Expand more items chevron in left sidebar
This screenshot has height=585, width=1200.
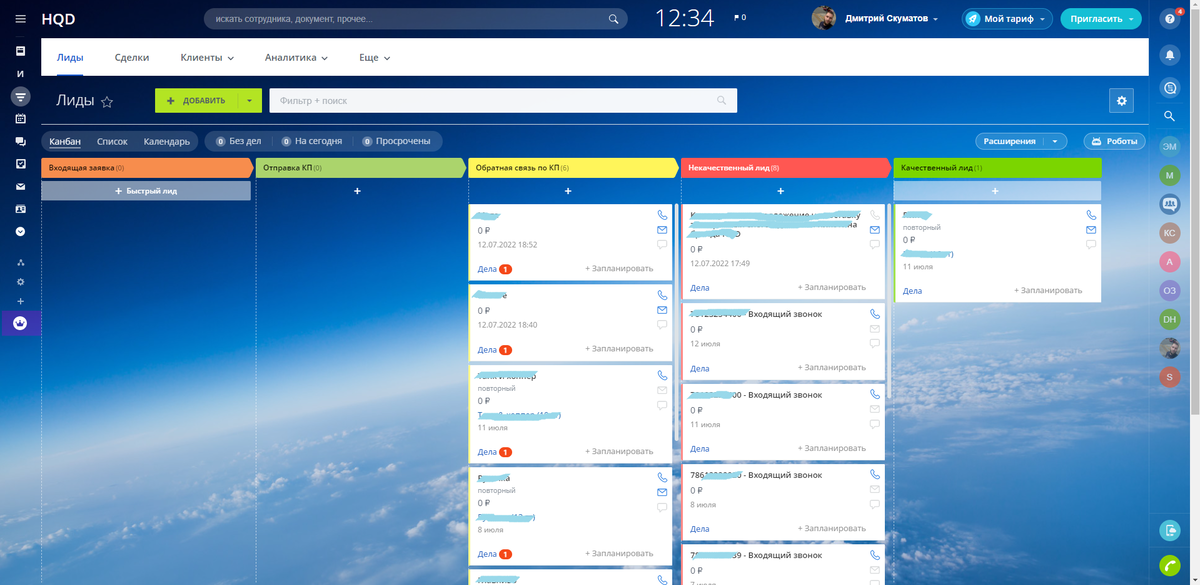pyautogui.click(x=20, y=231)
